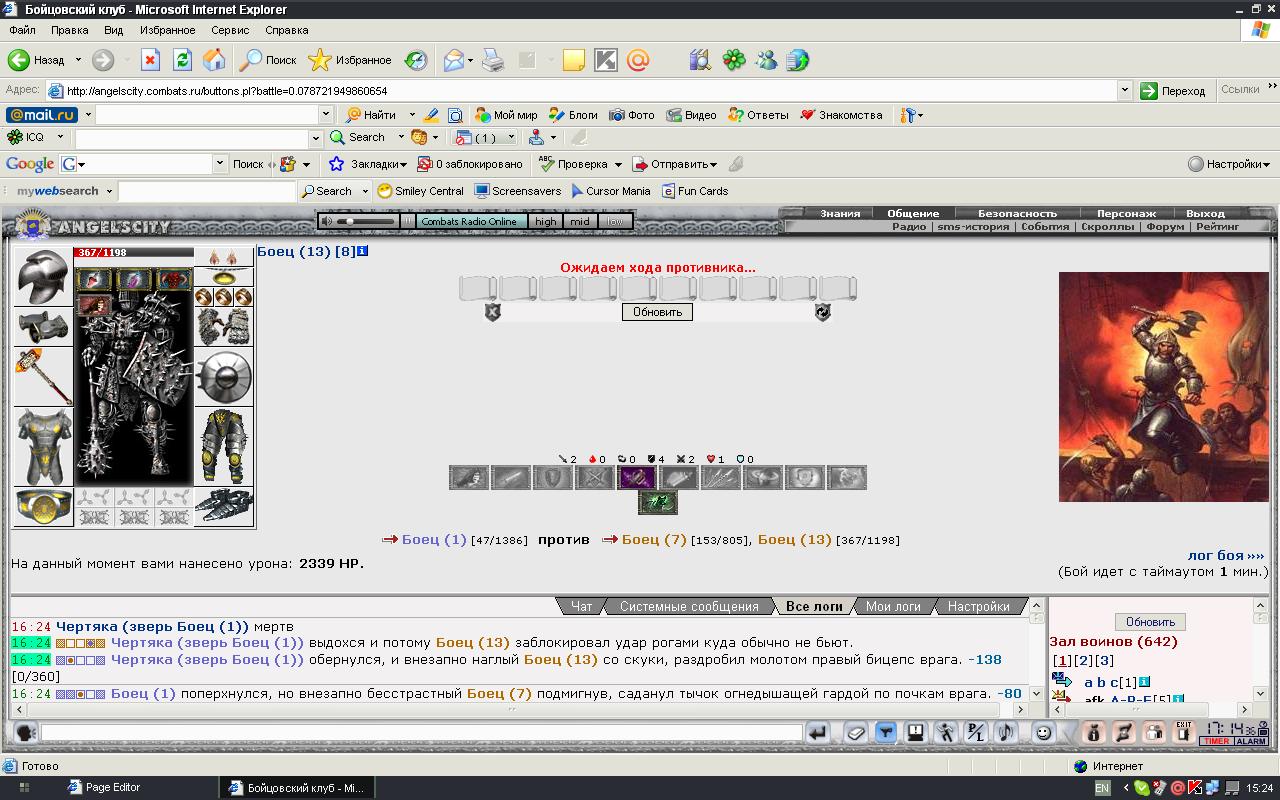
Task: Open the Настройки chat tab
Action: pos(978,606)
